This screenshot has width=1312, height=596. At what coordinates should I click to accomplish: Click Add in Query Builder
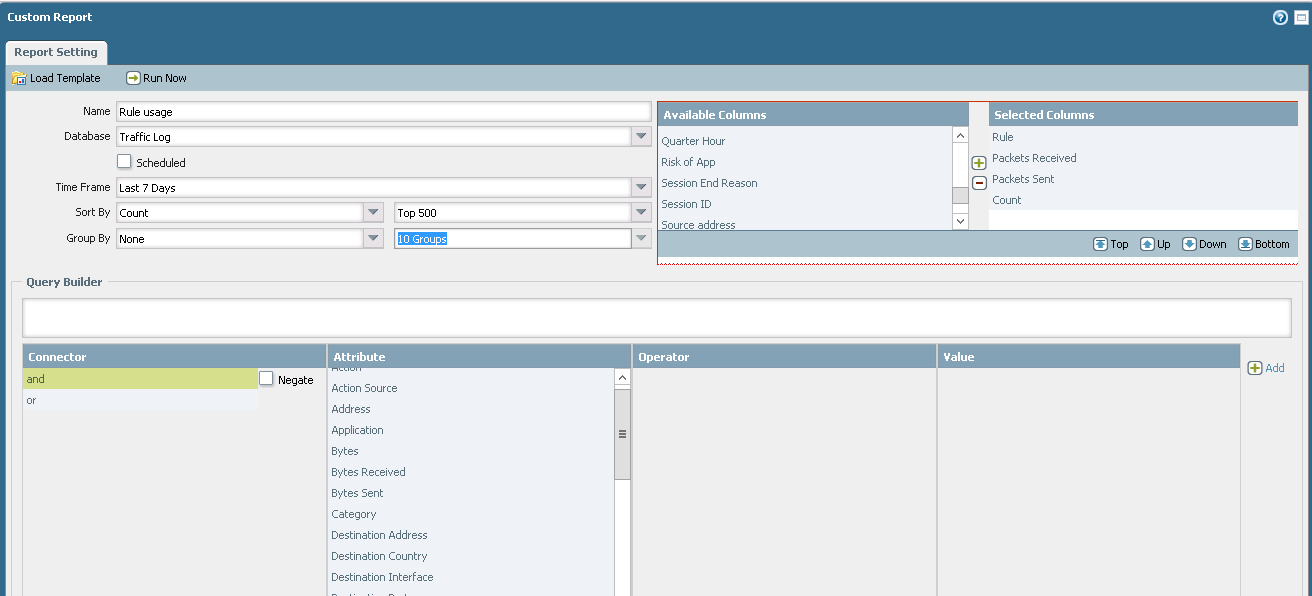1266,368
